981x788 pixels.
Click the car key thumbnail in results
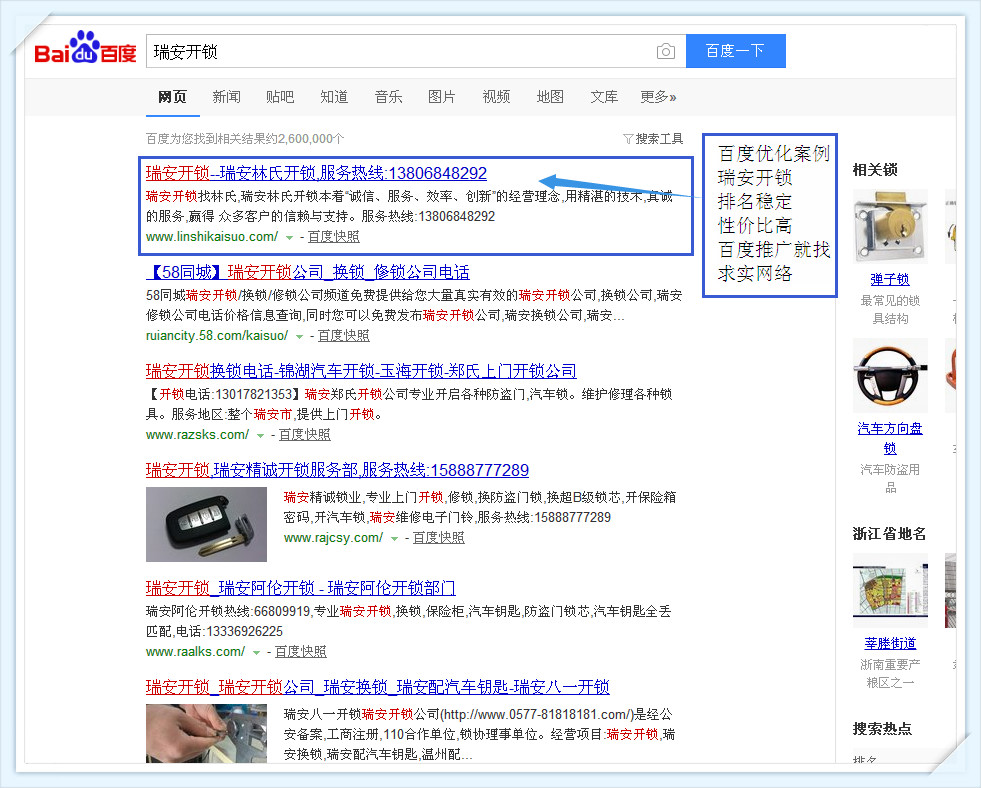[206, 524]
